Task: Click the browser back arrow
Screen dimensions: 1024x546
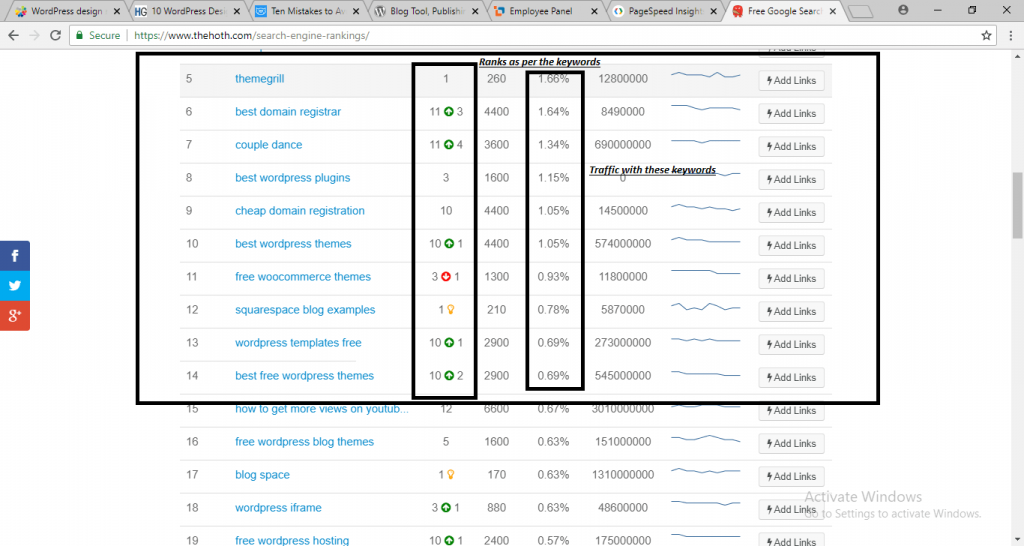Action: [13, 35]
